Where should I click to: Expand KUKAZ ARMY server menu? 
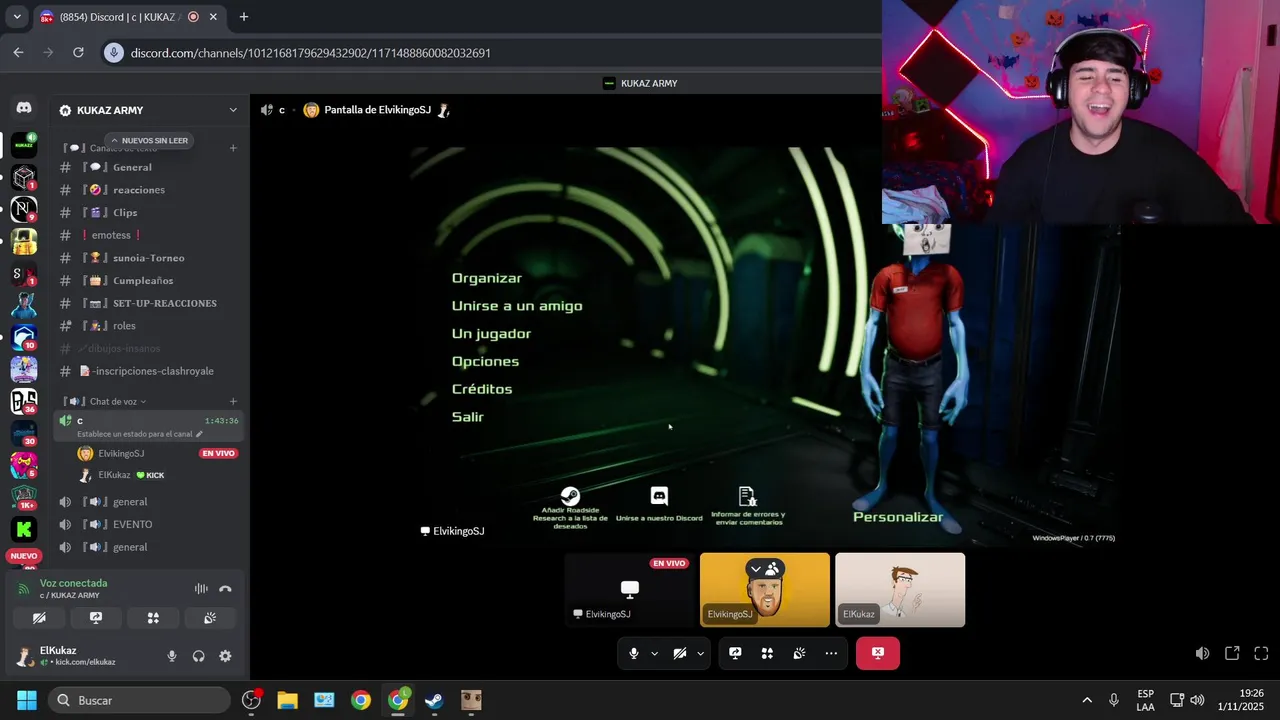click(x=233, y=110)
